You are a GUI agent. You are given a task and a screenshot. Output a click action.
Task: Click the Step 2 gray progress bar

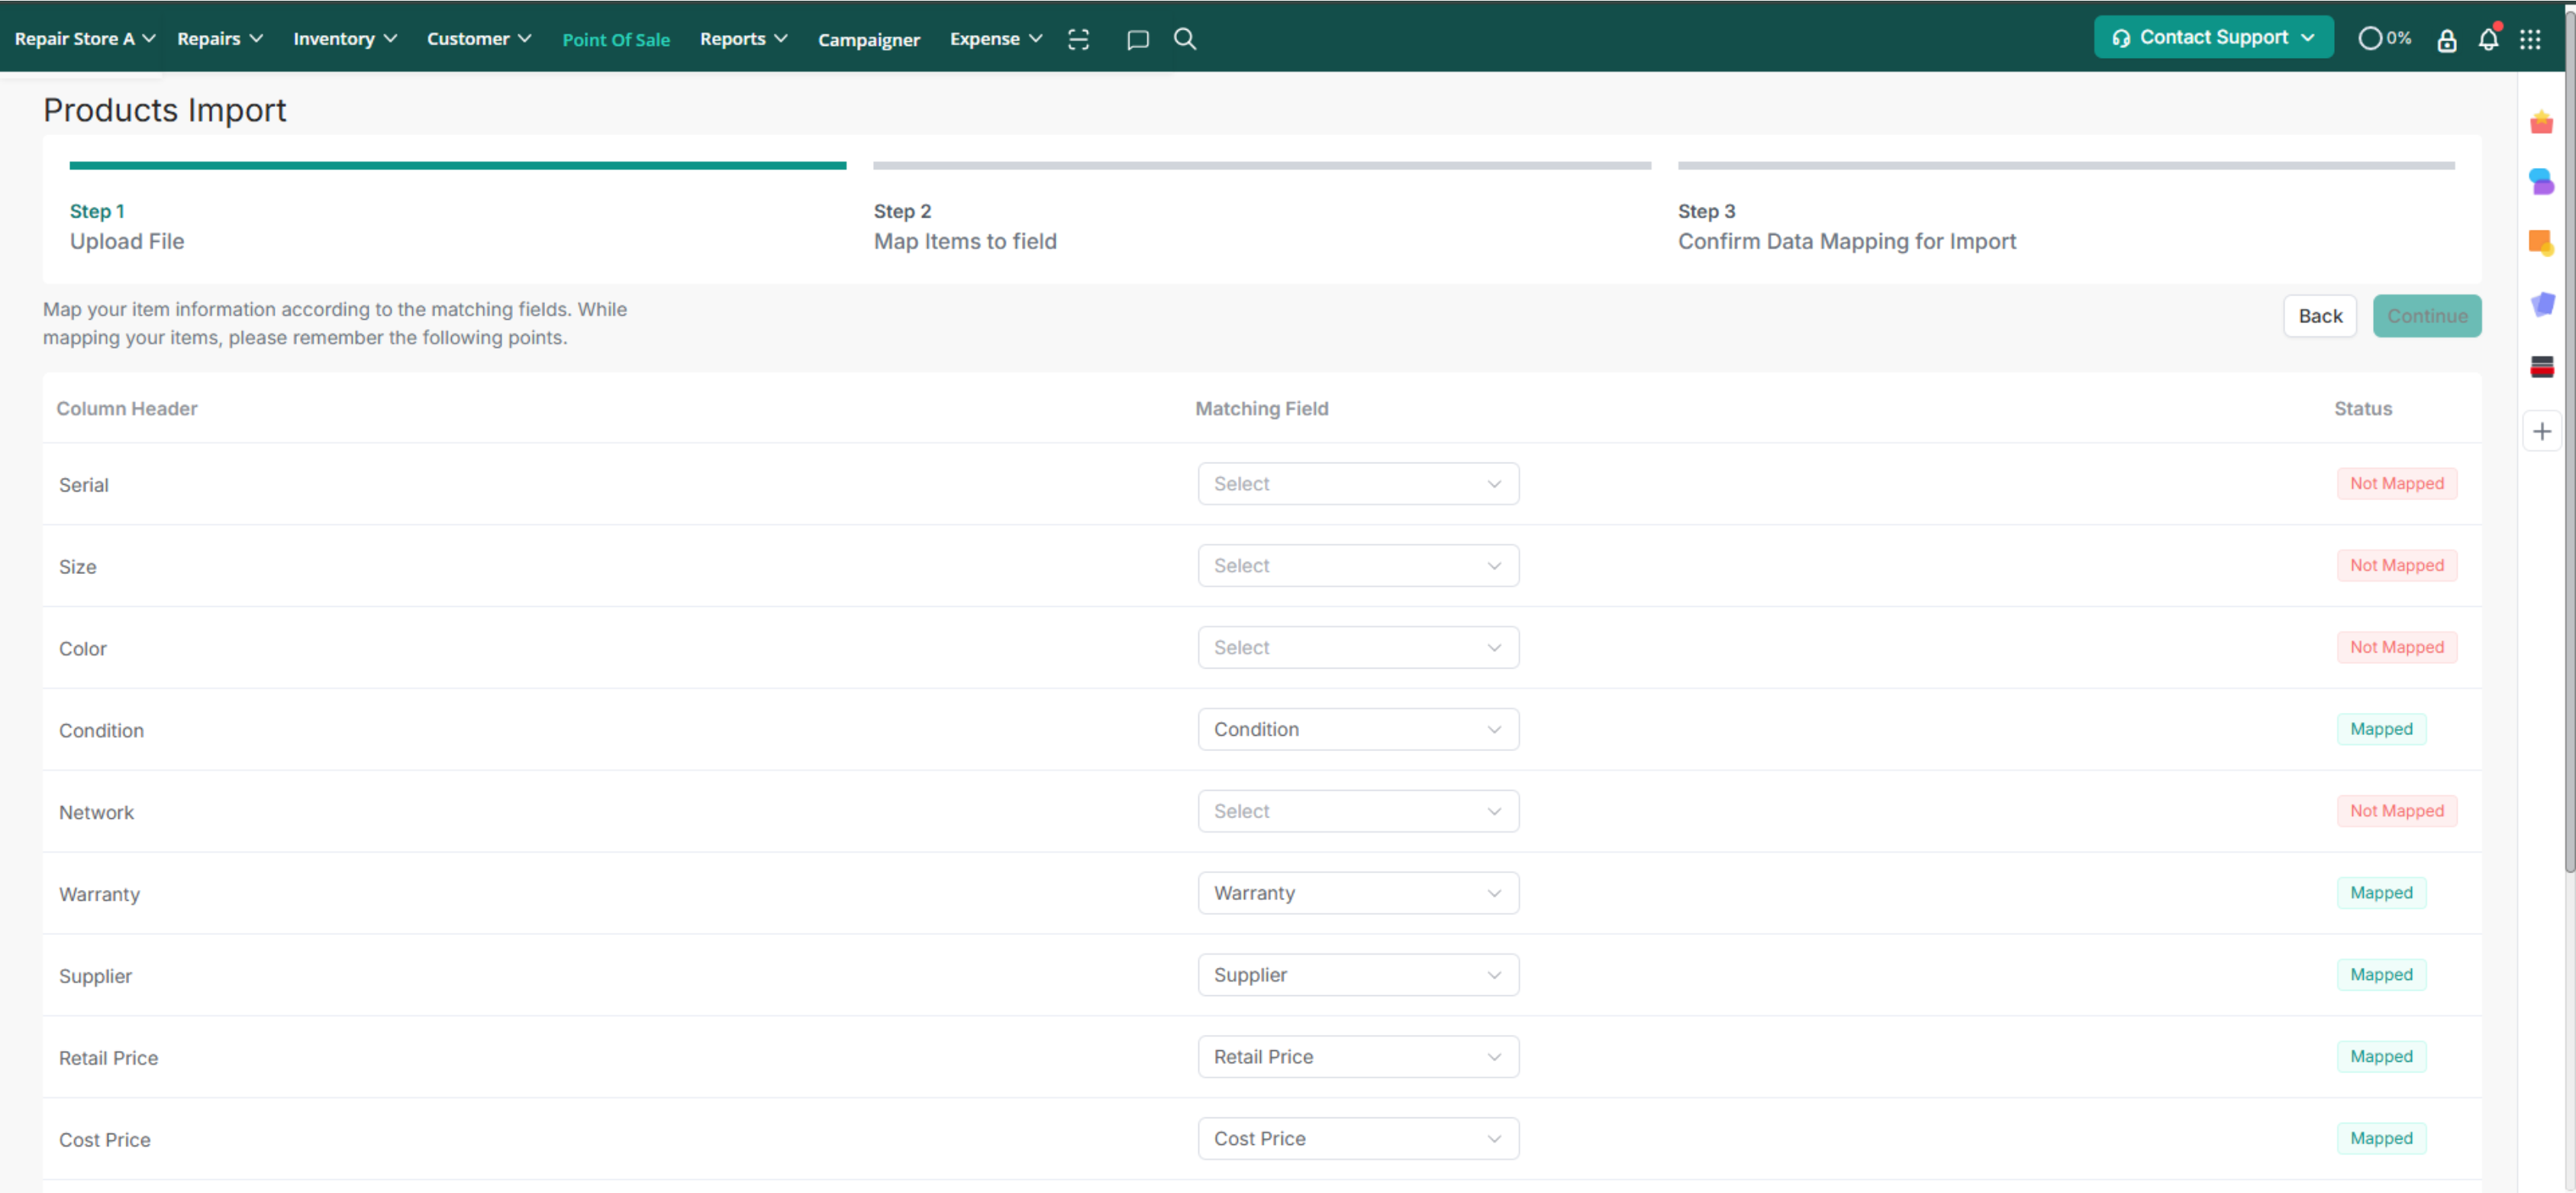[1262, 165]
